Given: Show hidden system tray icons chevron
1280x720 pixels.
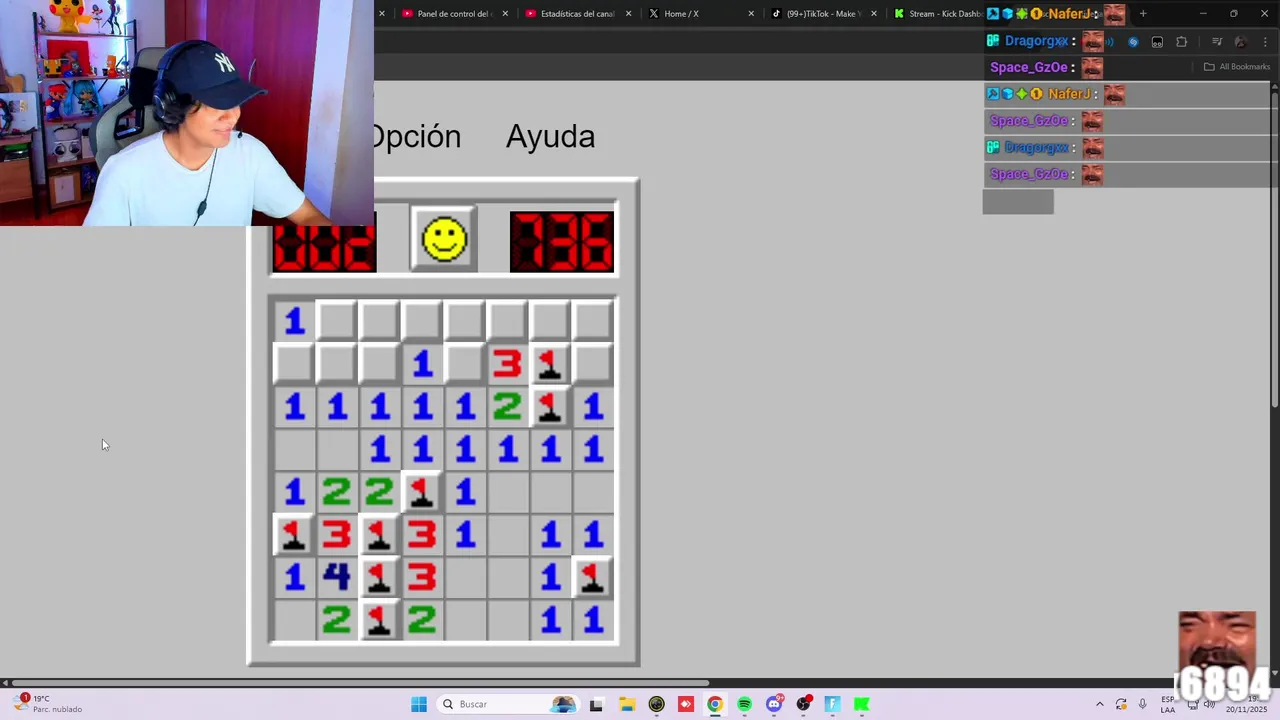Looking at the screenshot, I should 1100,704.
